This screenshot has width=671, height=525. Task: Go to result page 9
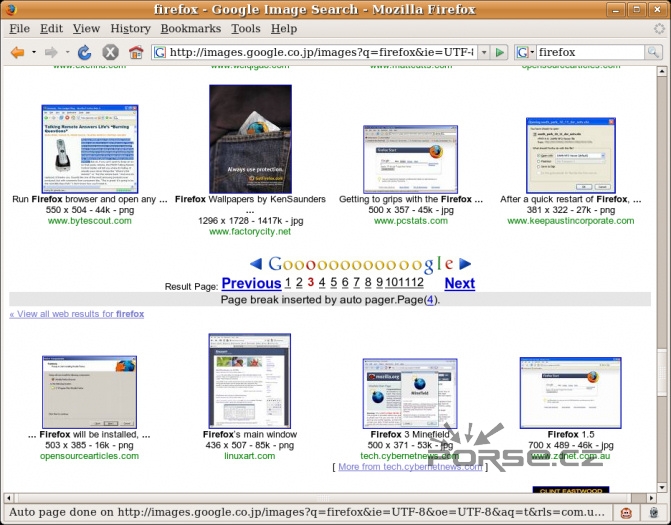[380, 282]
